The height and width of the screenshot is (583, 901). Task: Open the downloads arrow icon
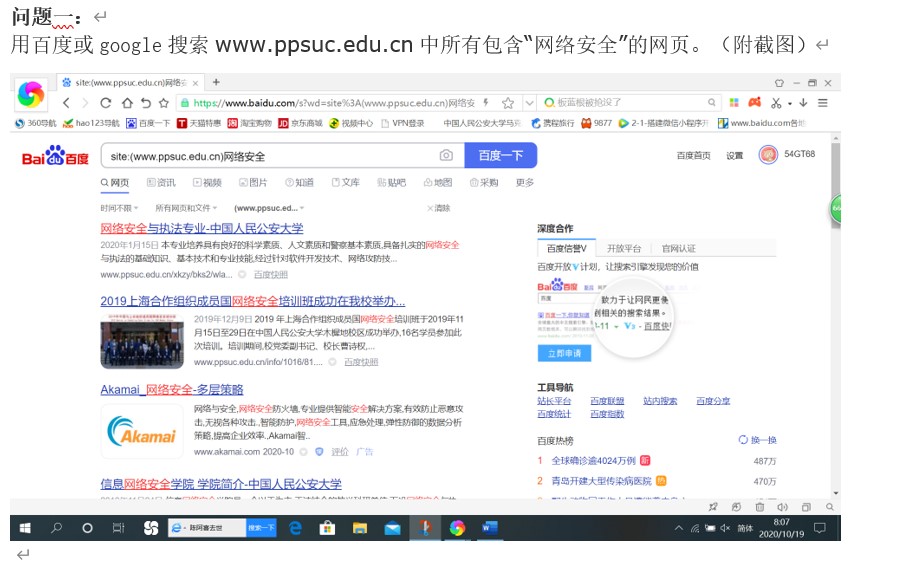click(x=803, y=102)
